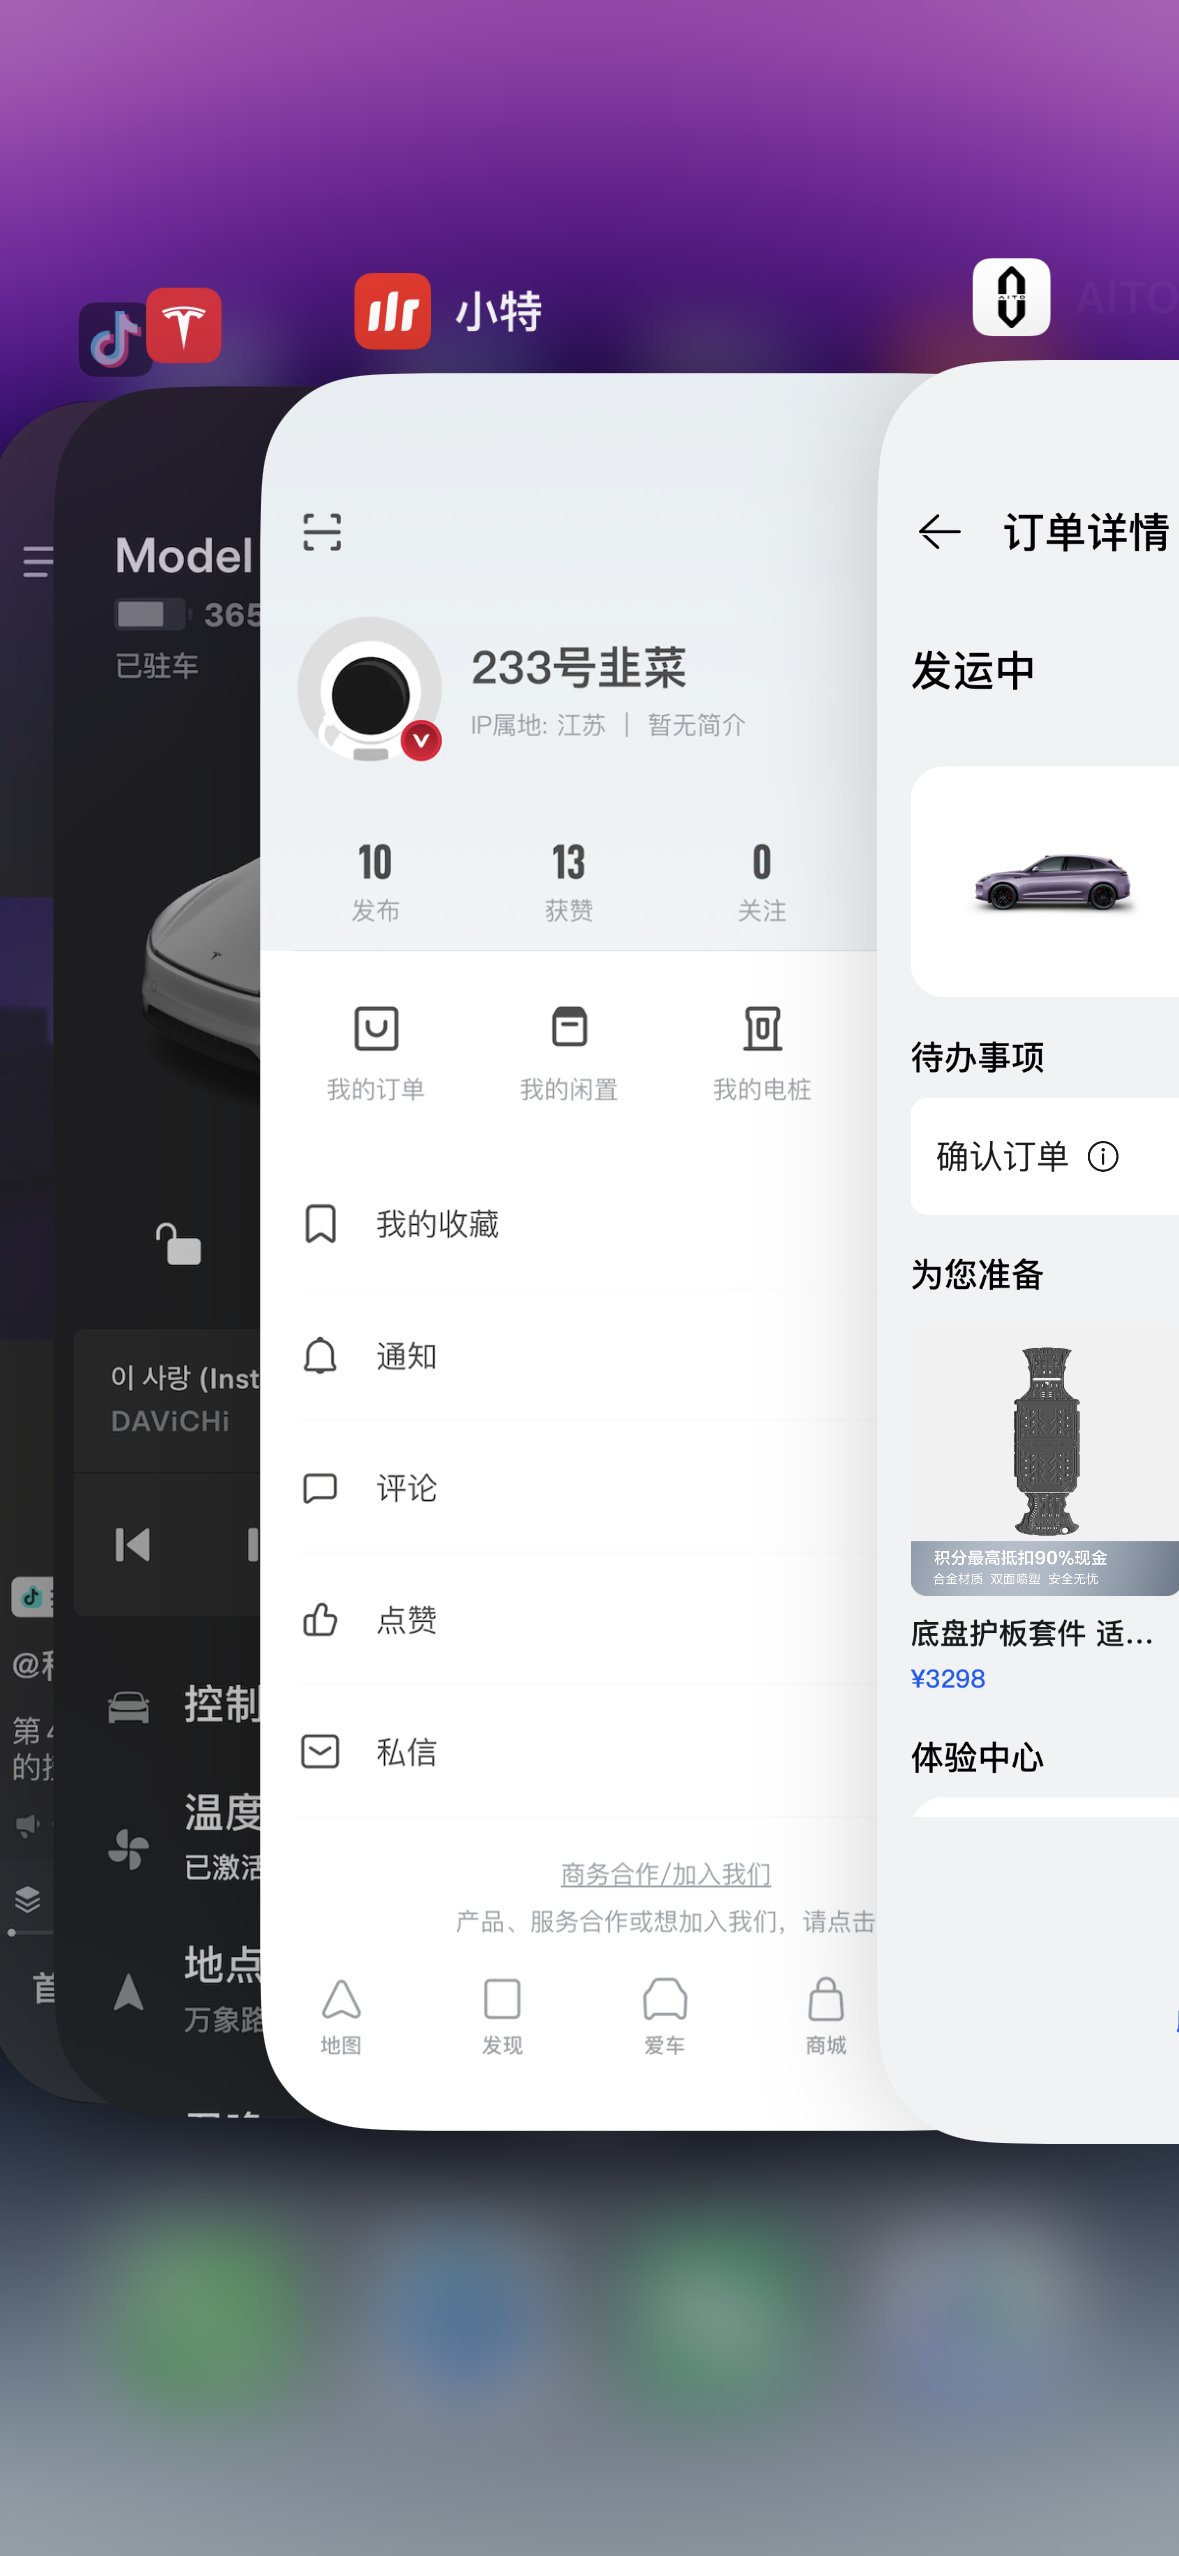Open the Tesla 温度 climate fan icon
Screen dimensions: 1179x2556
coord(128,1848)
